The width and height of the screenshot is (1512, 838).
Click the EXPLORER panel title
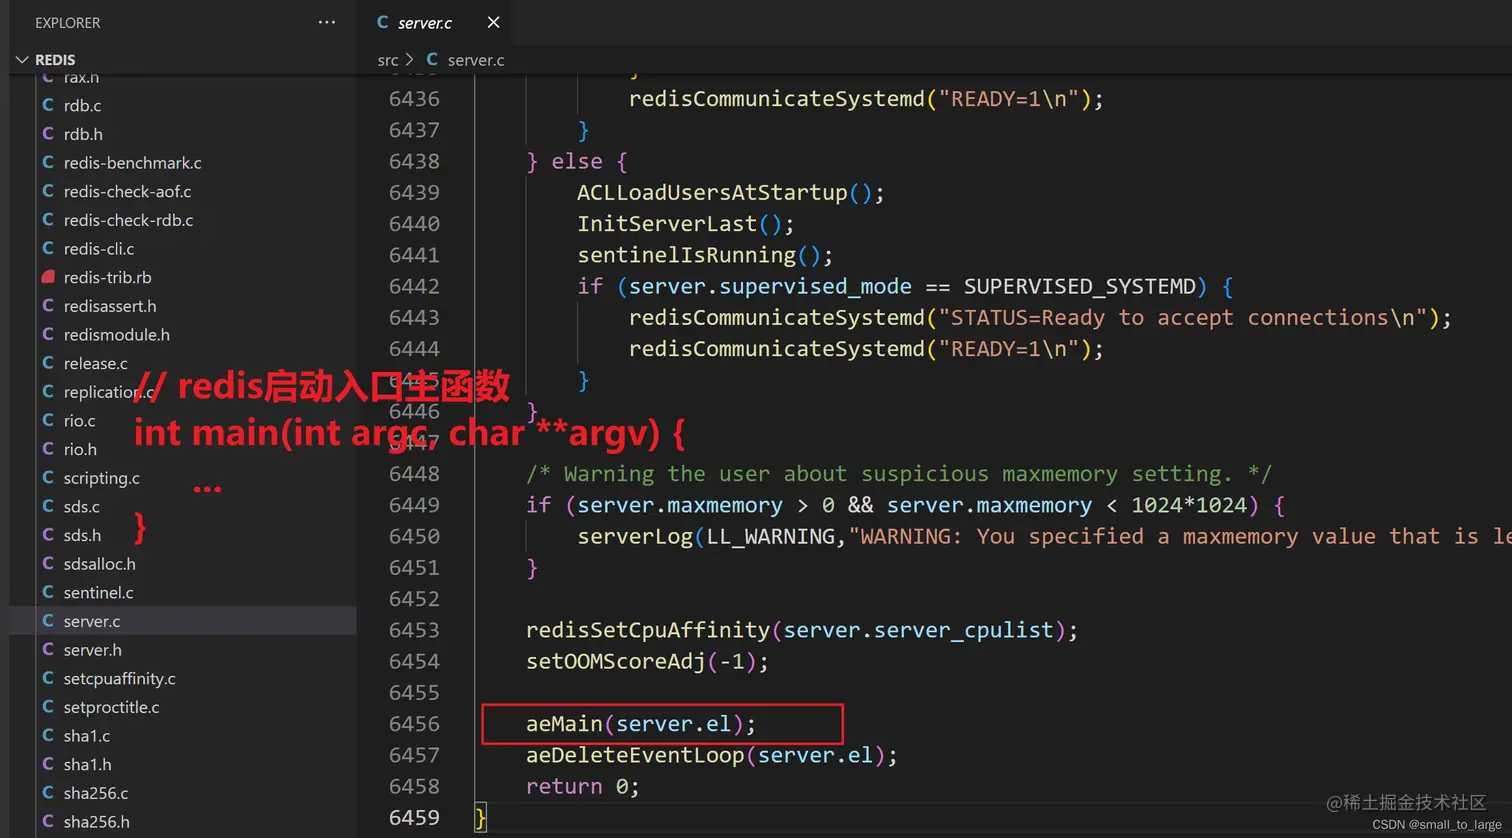point(67,22)
